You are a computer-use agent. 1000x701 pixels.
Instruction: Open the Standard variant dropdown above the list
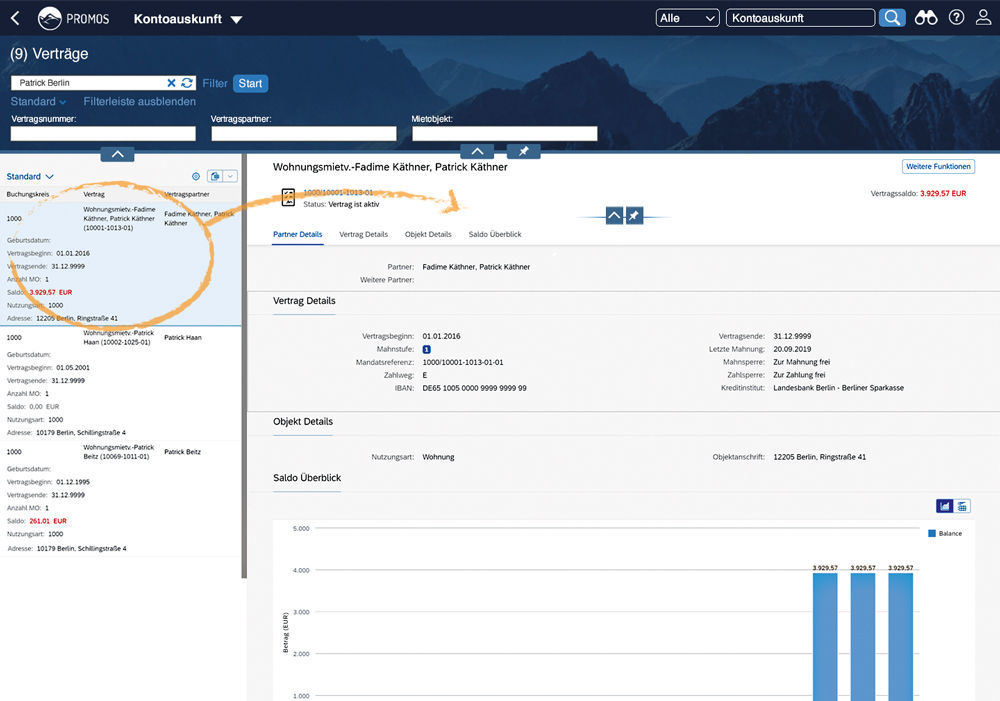pos(30,176)
